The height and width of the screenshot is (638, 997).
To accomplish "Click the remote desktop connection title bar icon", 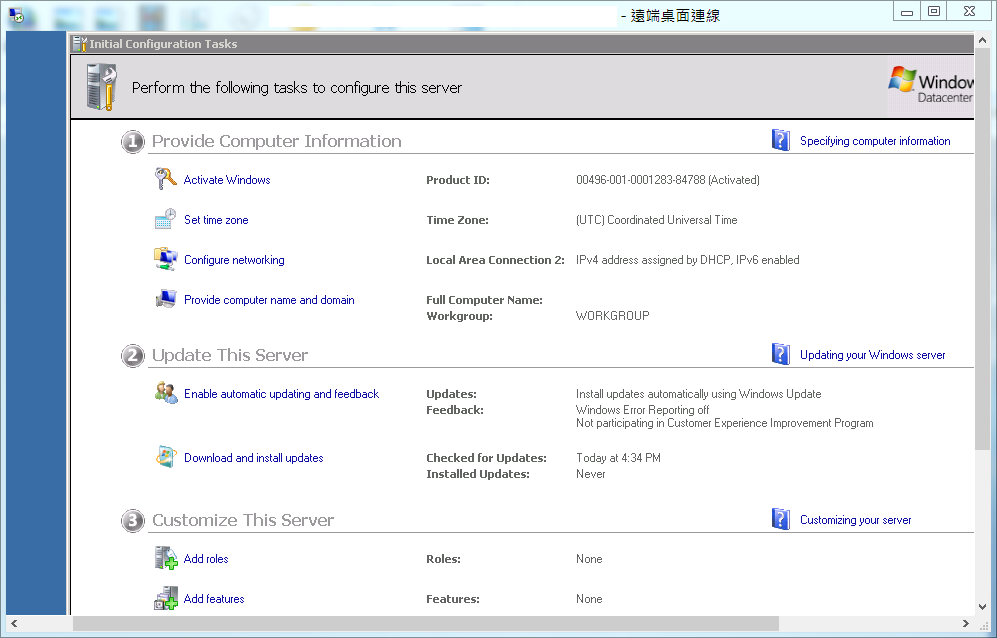I will tap(16, 16).
